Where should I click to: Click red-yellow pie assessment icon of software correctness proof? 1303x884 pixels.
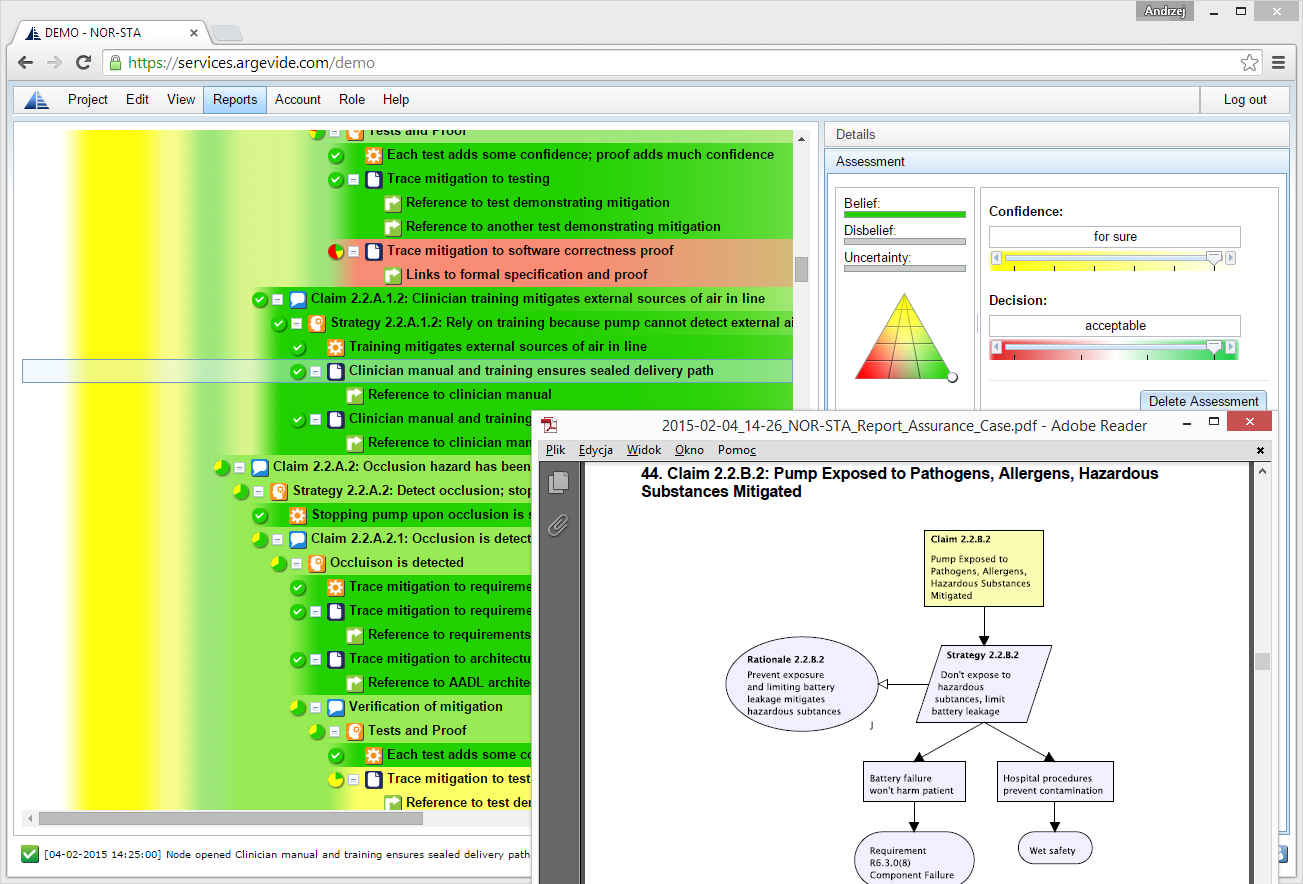(x=336, y=251)
